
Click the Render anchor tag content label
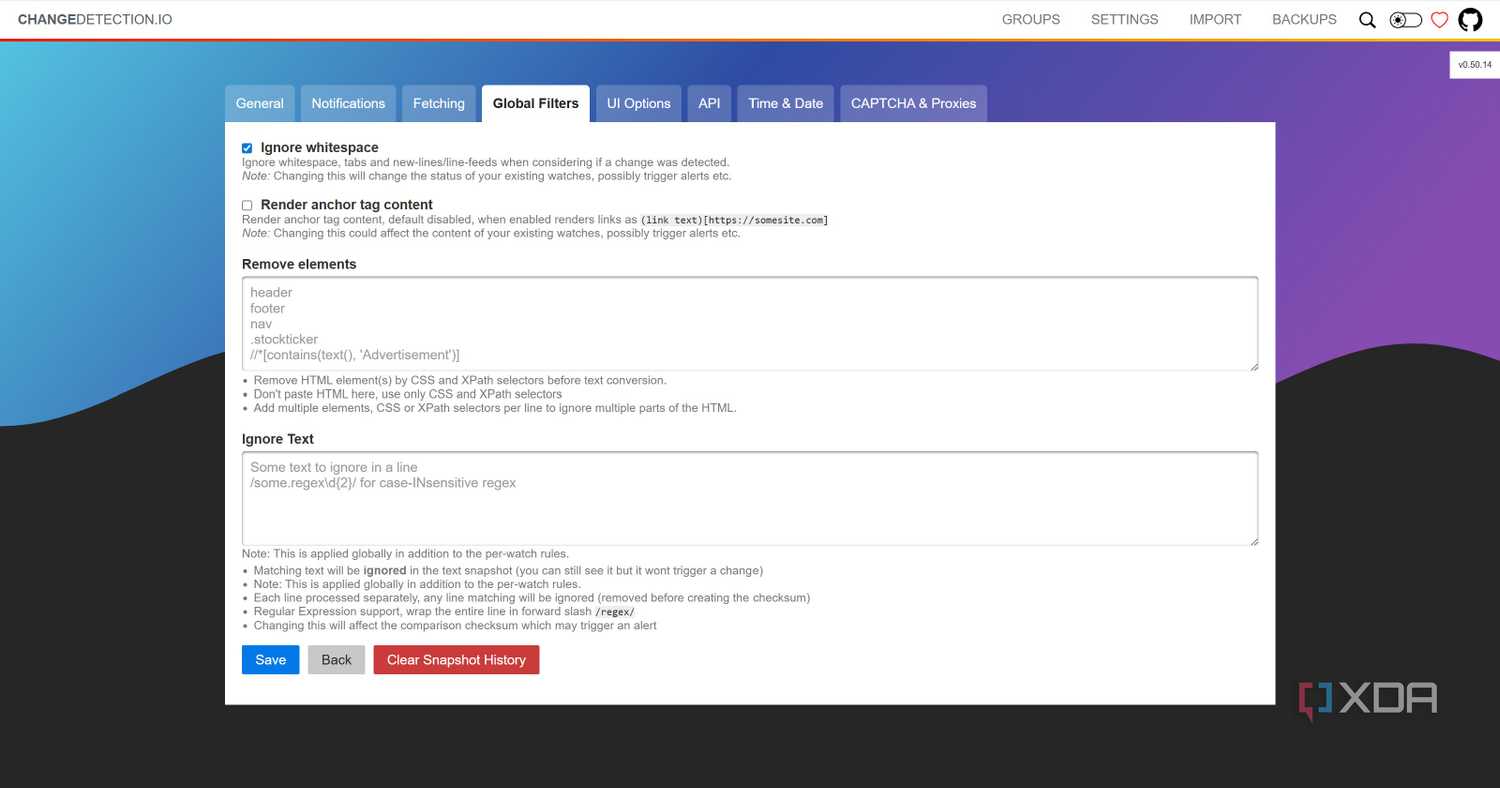pyautogui.click(x=347, y=205)
